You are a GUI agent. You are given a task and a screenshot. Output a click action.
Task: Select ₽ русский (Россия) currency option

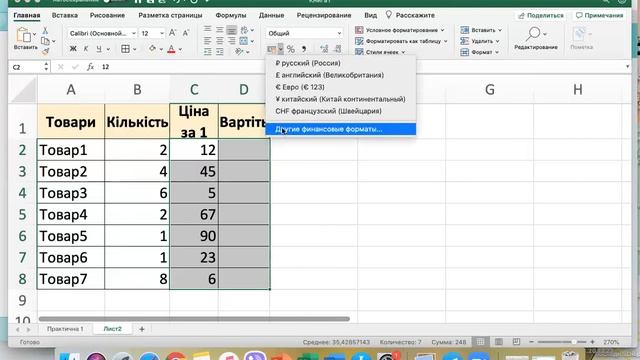[340, 63]
